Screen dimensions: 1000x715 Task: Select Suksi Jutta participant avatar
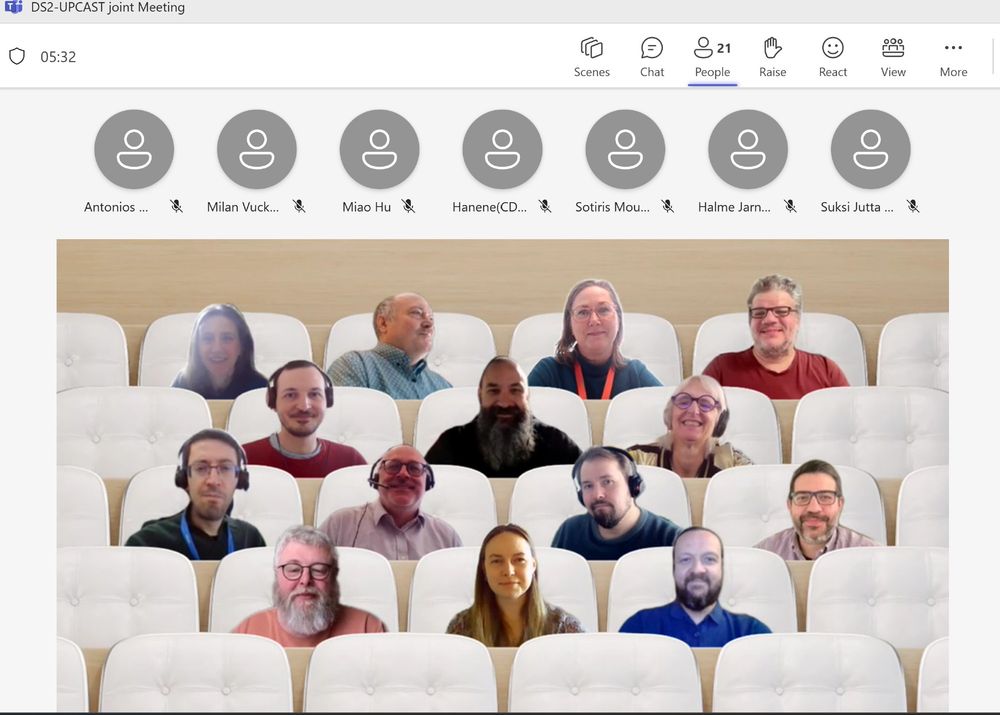coord(871,149)
